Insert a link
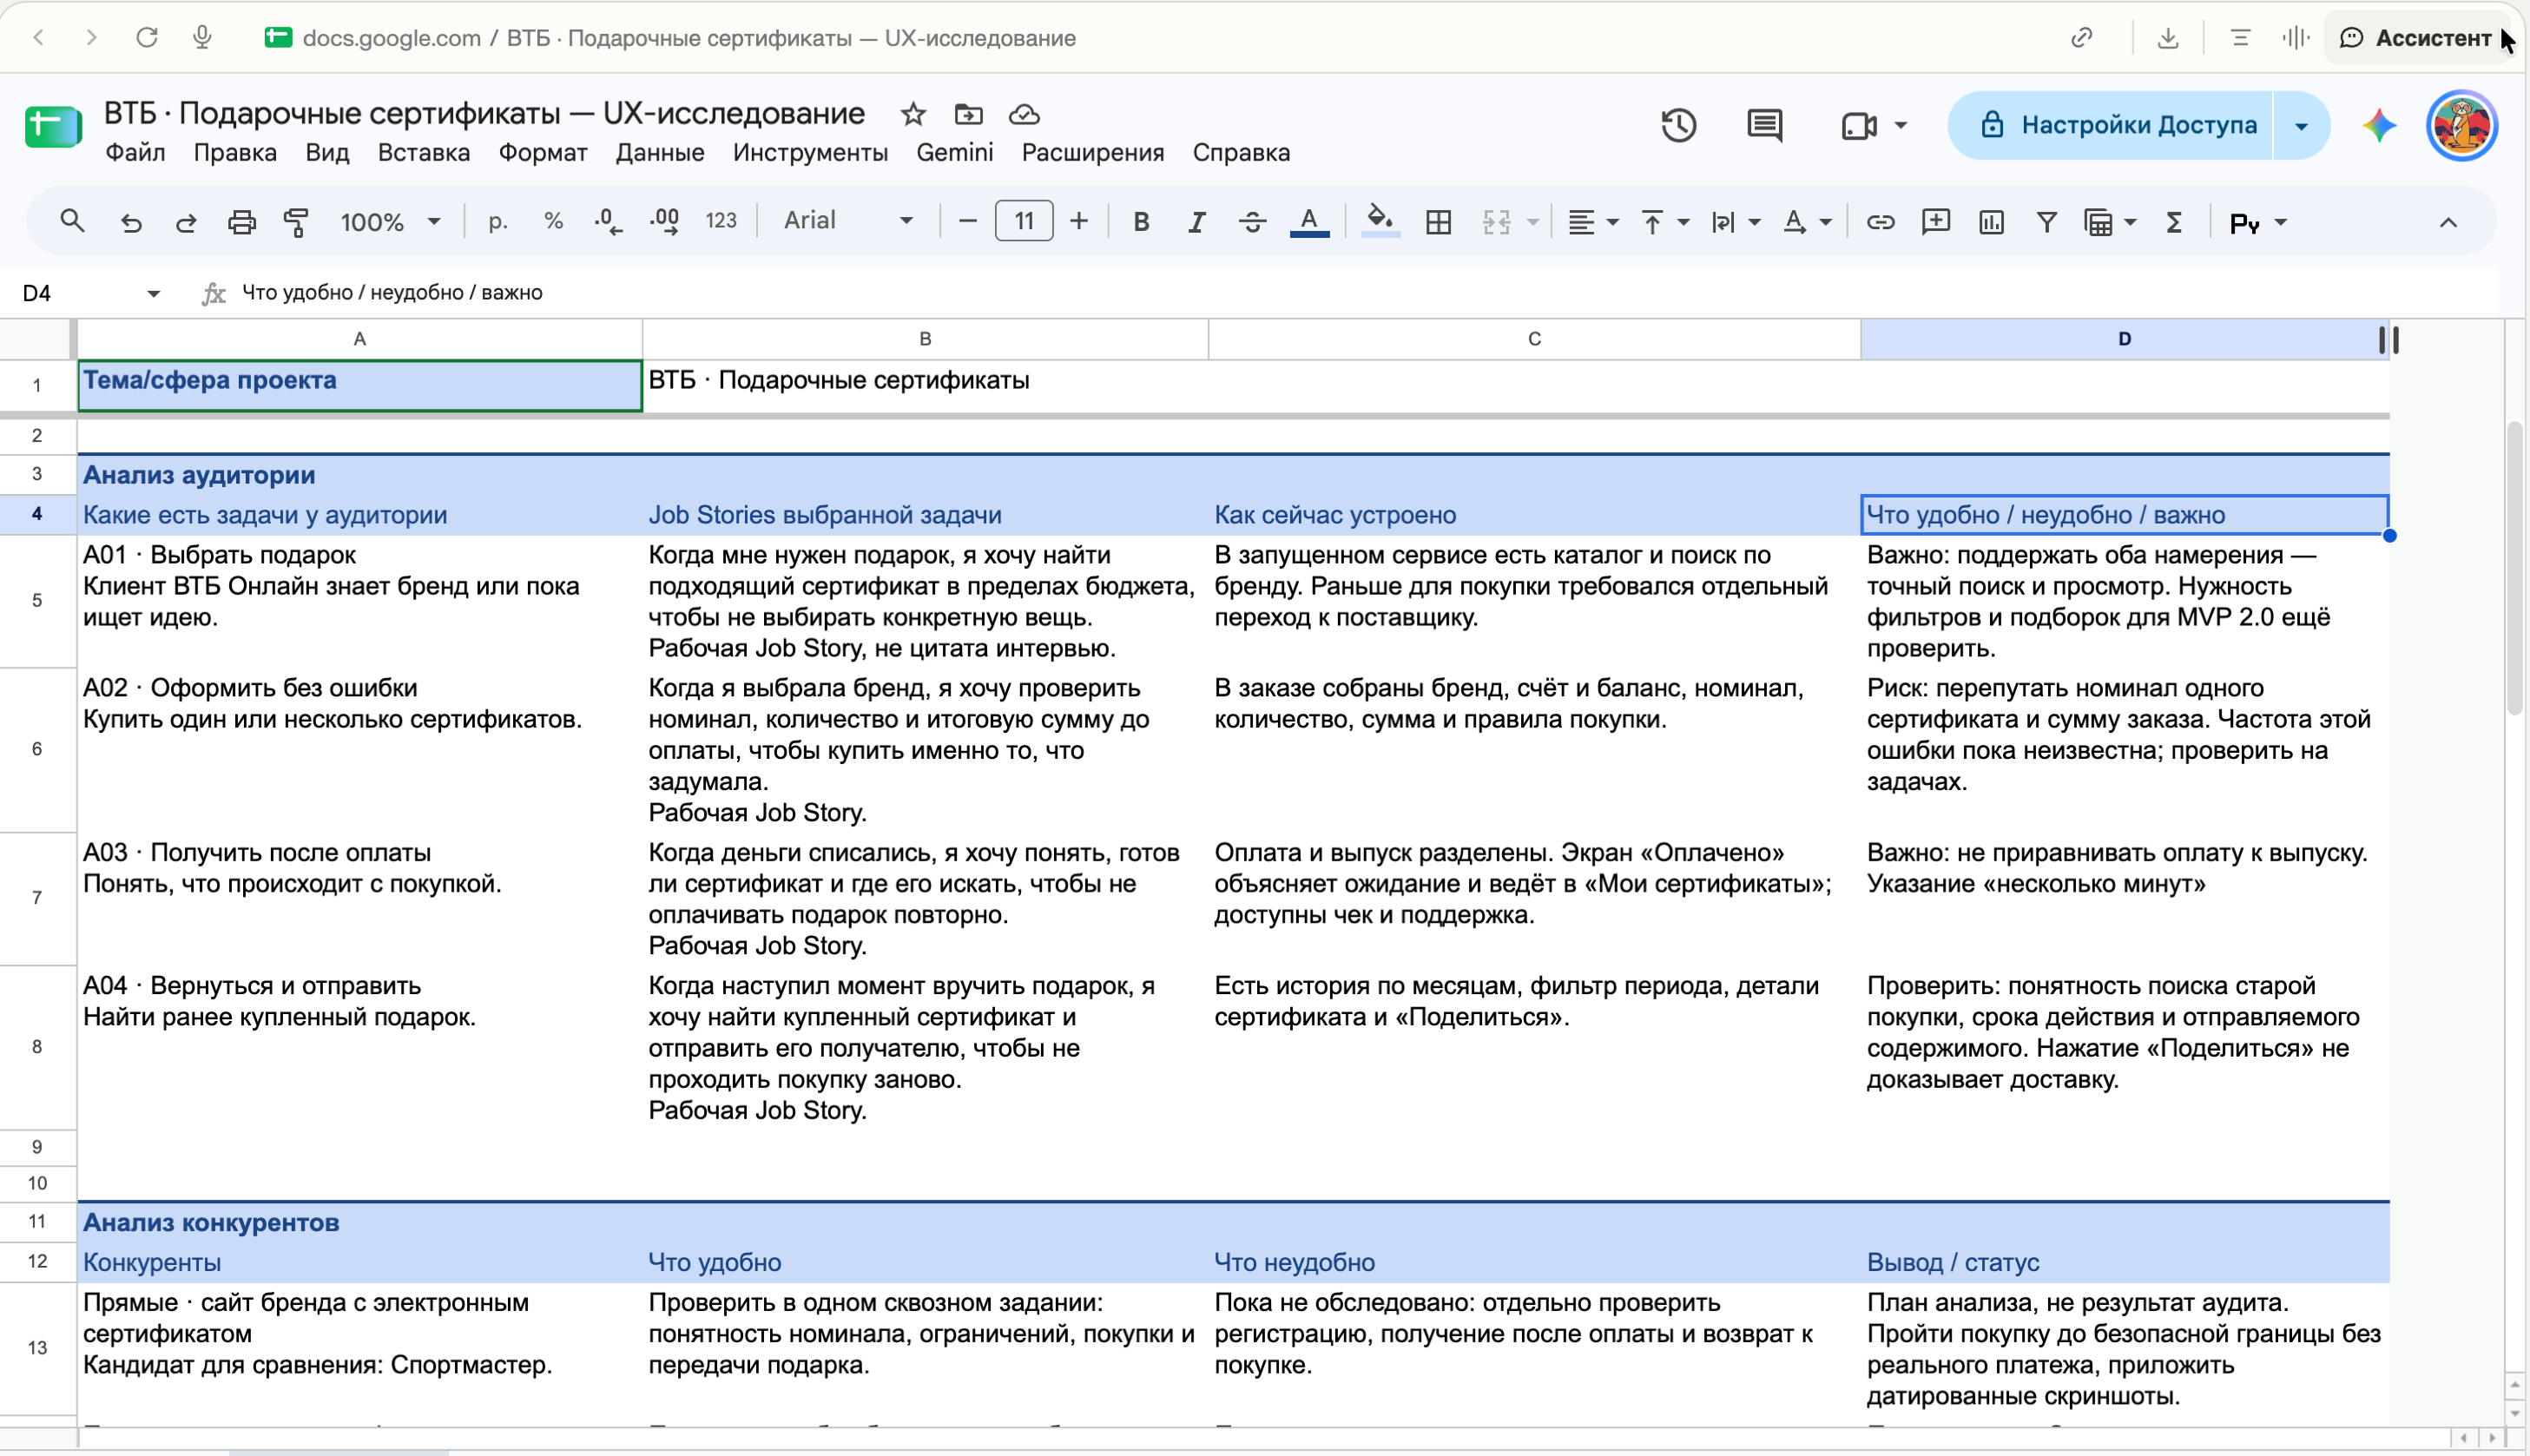The image size is (2530, 1456). click(x=1880, y=222)
